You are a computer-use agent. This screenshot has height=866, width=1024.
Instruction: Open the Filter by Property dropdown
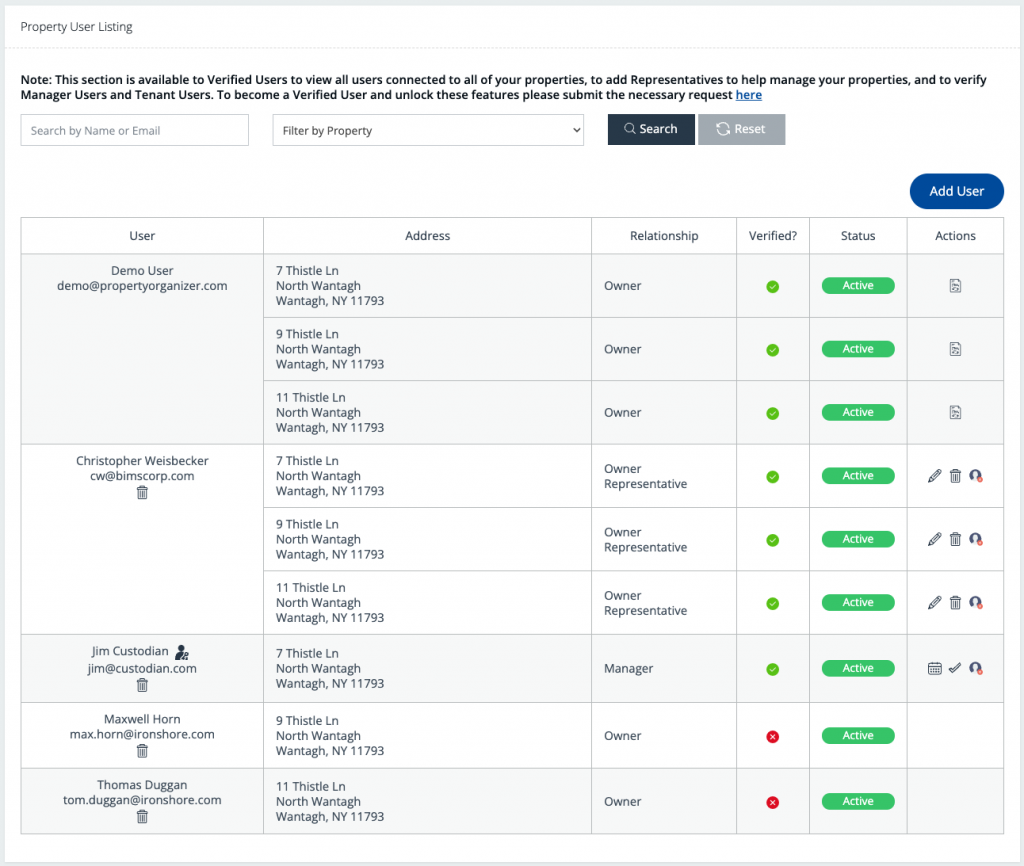[428, 129]
